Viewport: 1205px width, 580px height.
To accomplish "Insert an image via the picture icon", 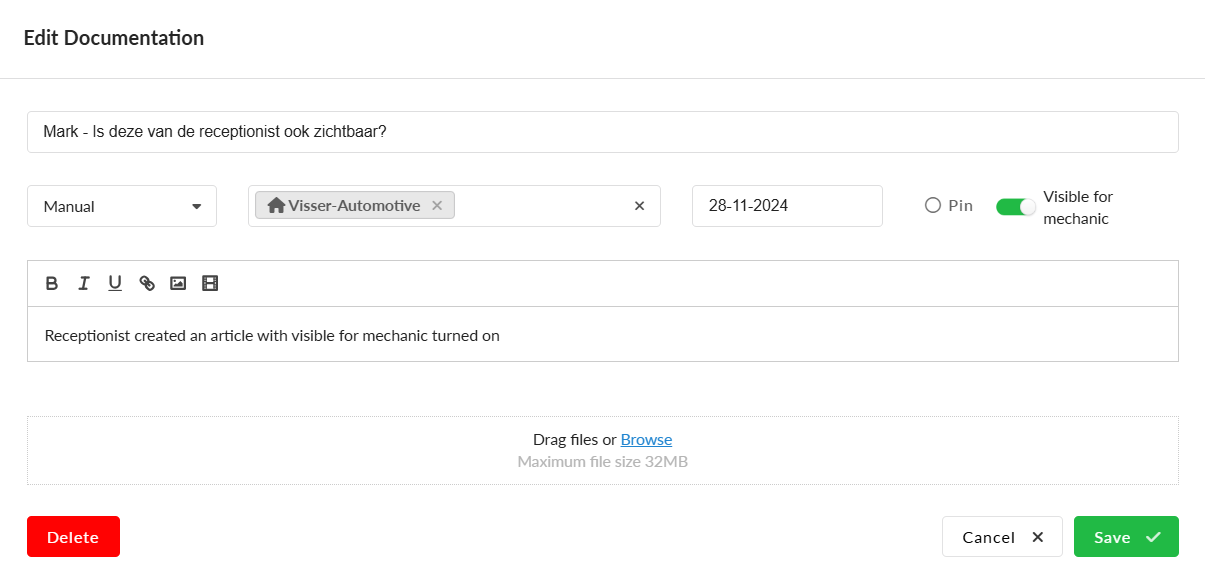I will pos(178,284).
